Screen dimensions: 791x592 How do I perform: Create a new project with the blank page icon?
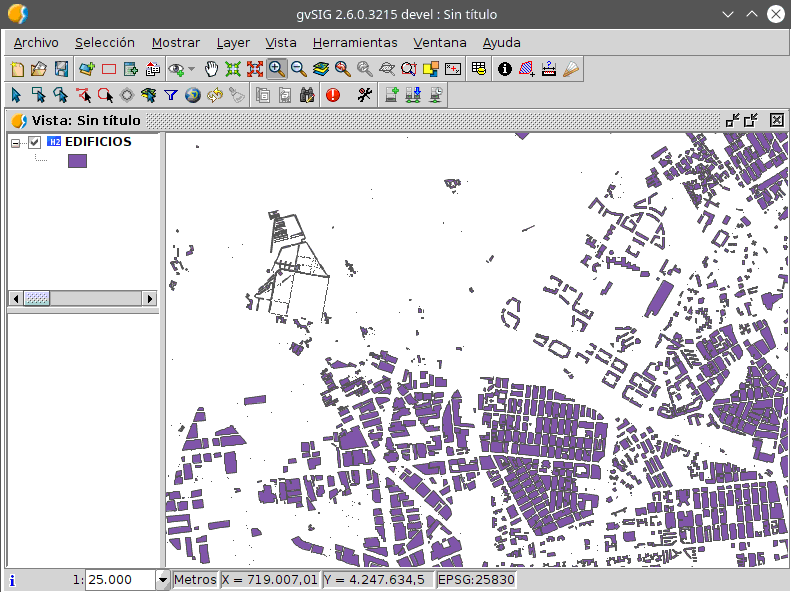[18, 69]
